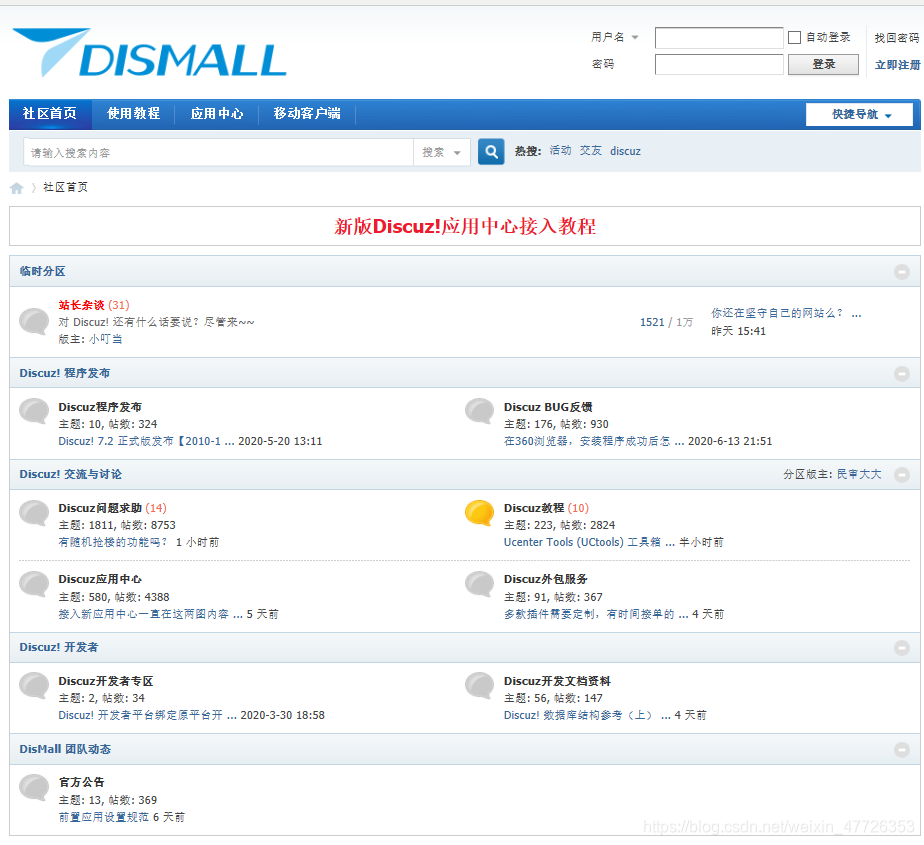The width and height of the screenshot is (924, 845).
Task: Open moderator 小叮当 profile
Action: tap(105, 339)
